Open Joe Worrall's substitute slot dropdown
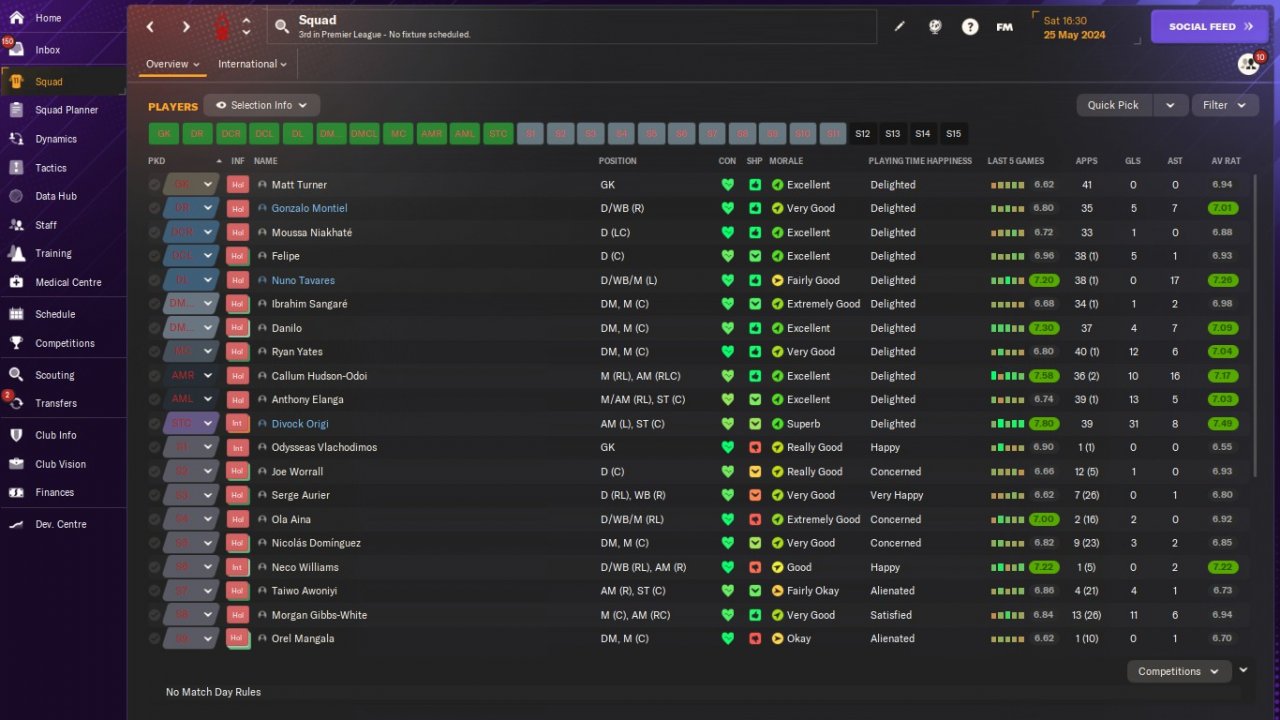 click(191, 472)
